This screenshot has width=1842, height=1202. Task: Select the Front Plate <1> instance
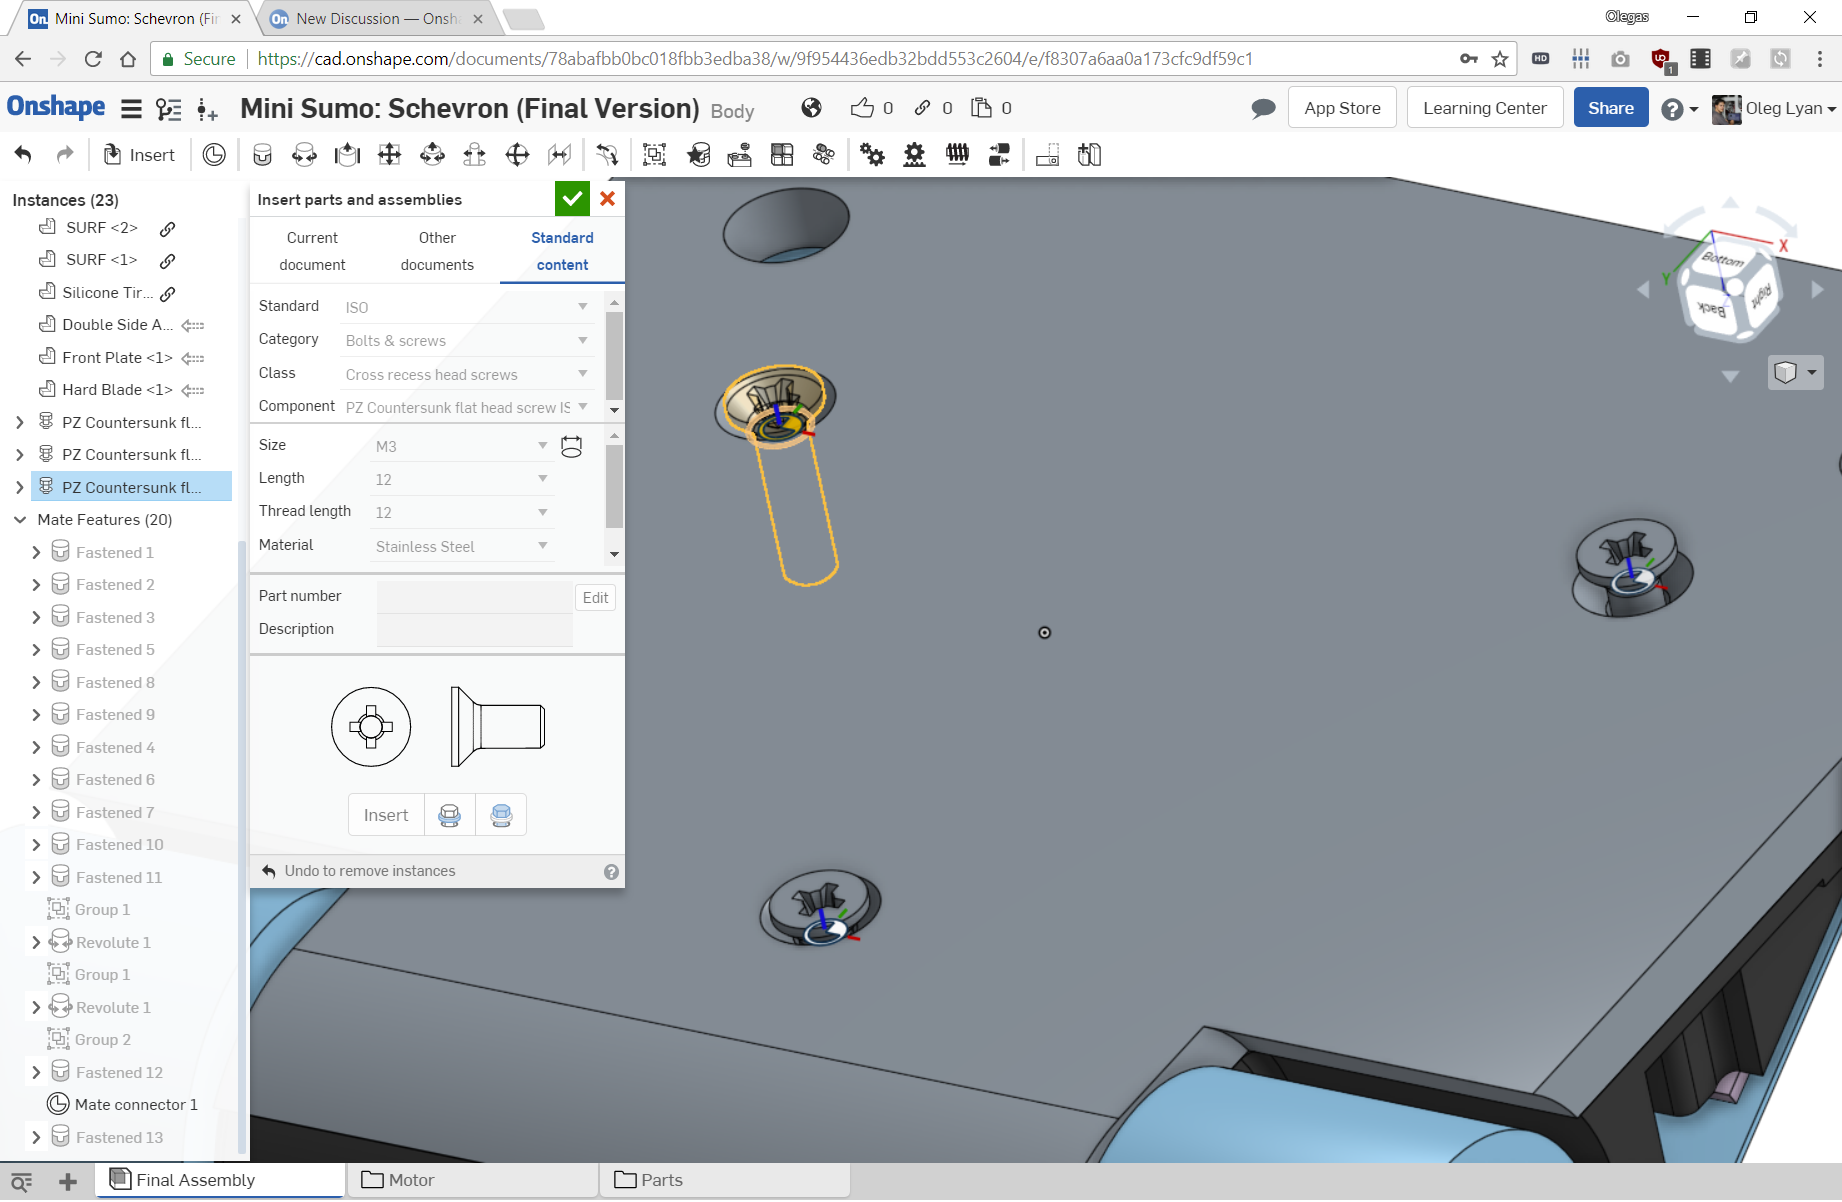117,357
